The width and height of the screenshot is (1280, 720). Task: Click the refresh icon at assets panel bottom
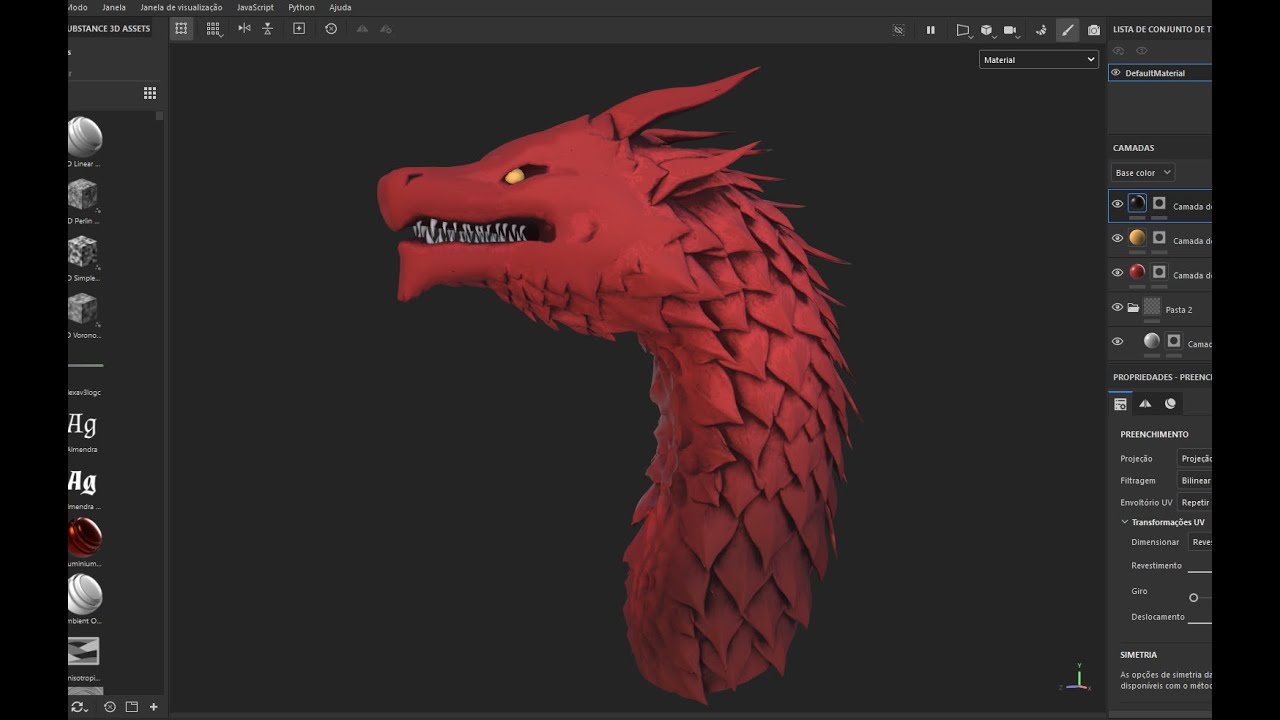pos(78,707)
